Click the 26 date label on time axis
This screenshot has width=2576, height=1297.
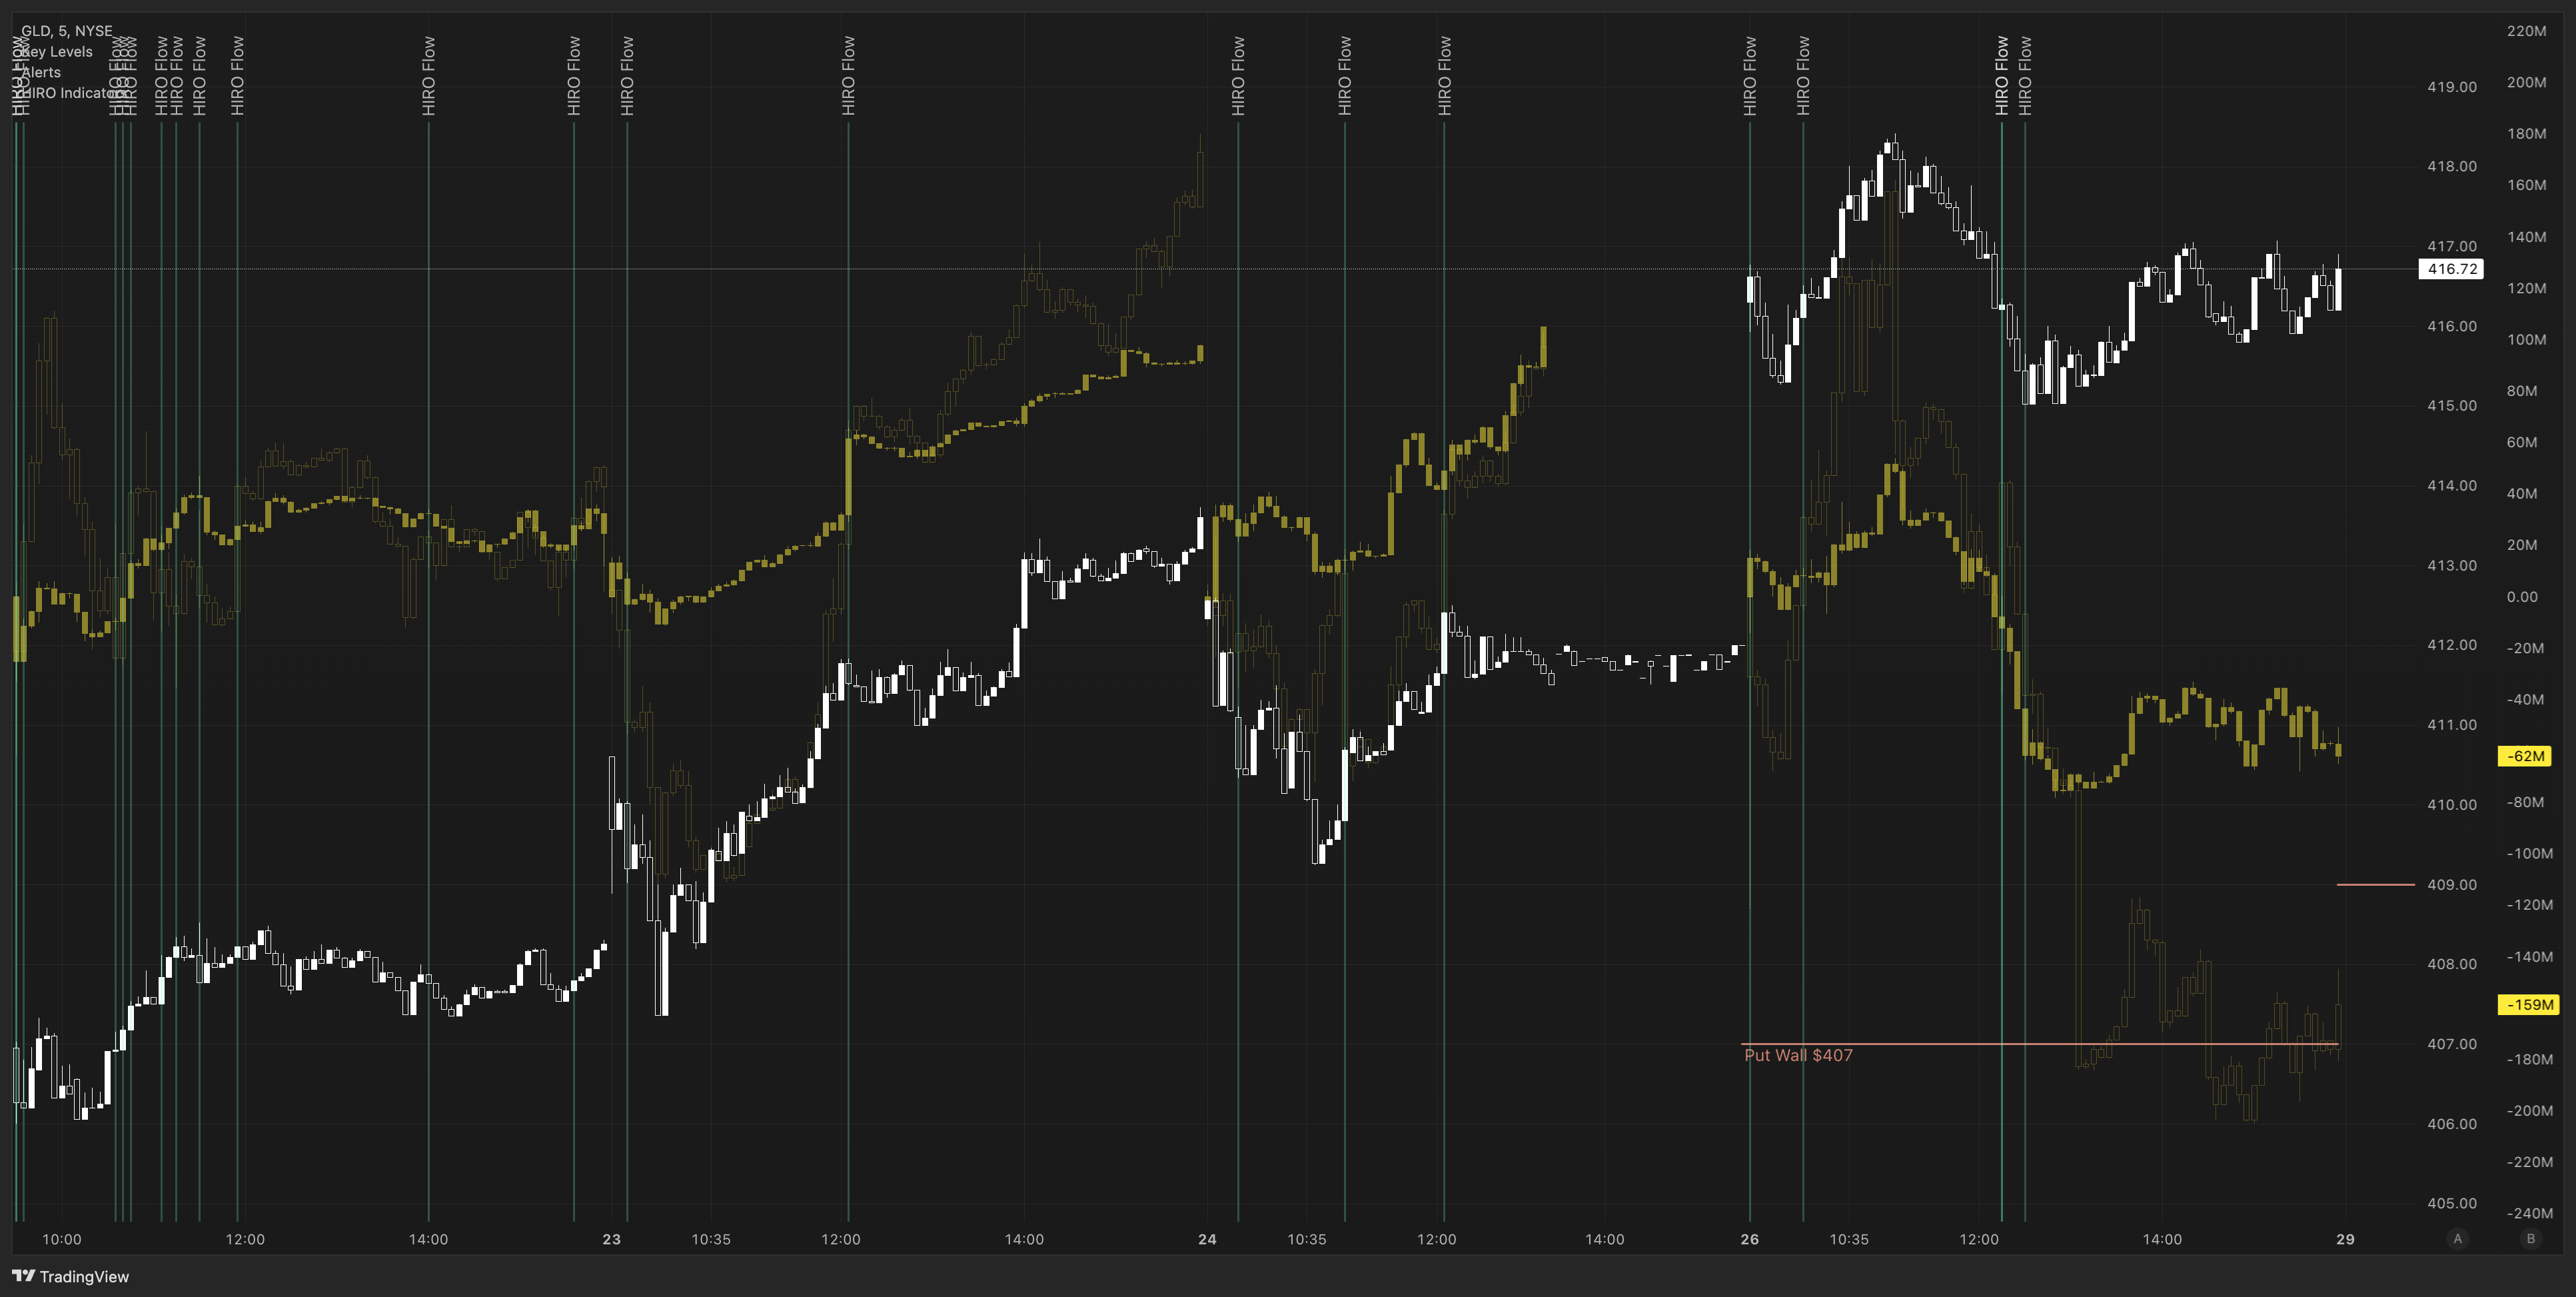1749,1239
